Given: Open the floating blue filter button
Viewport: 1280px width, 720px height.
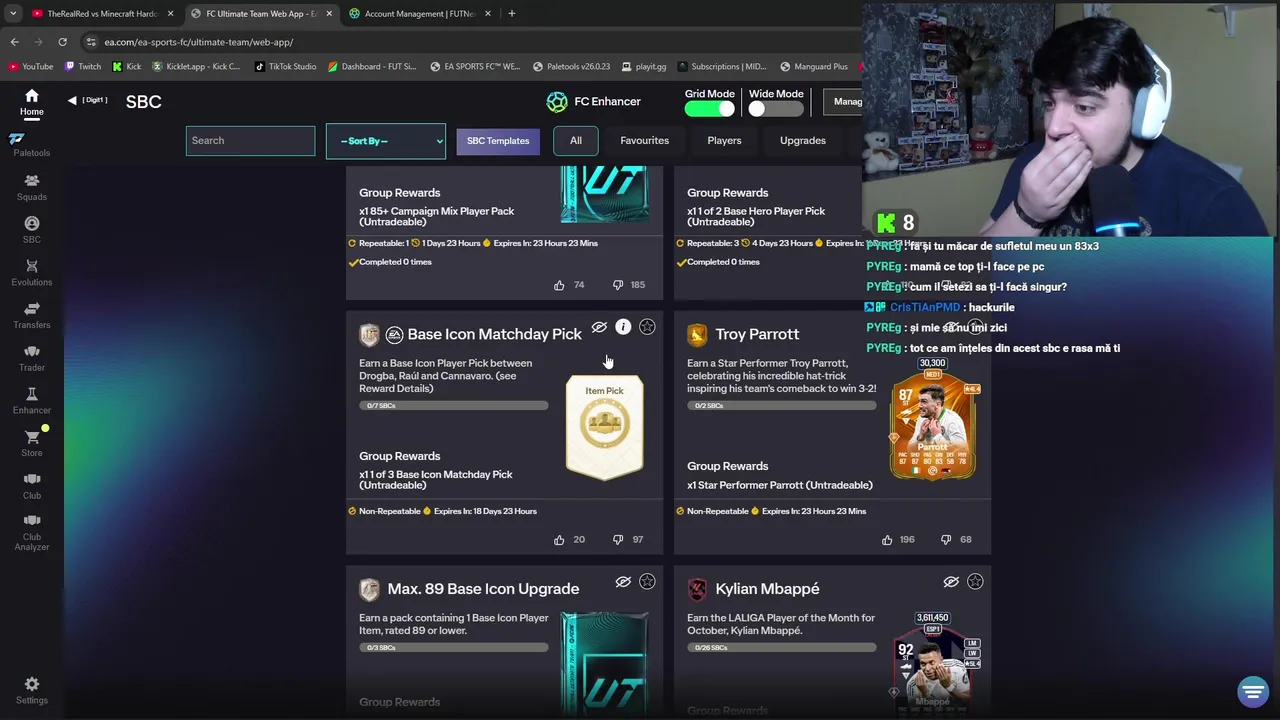Looking at the screenshot, I should click(1253, 691).
